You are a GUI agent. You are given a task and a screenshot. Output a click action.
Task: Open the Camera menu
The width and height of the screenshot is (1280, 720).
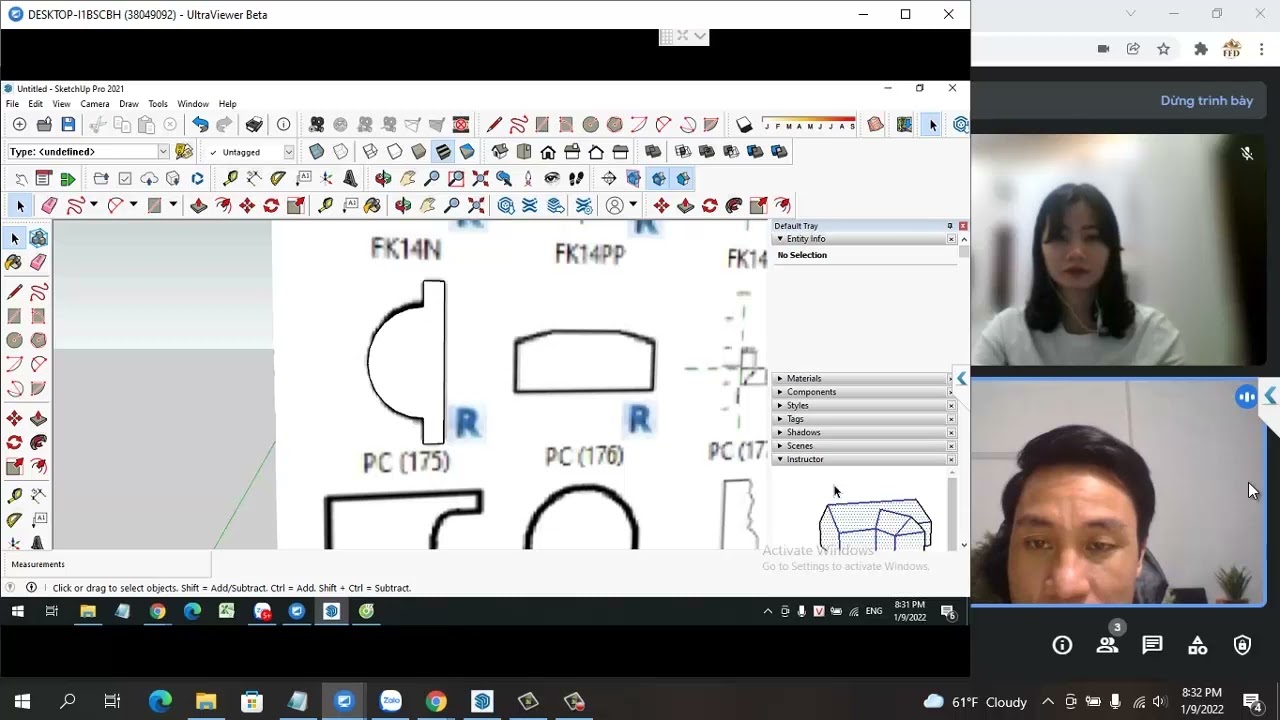coord(95,104)
